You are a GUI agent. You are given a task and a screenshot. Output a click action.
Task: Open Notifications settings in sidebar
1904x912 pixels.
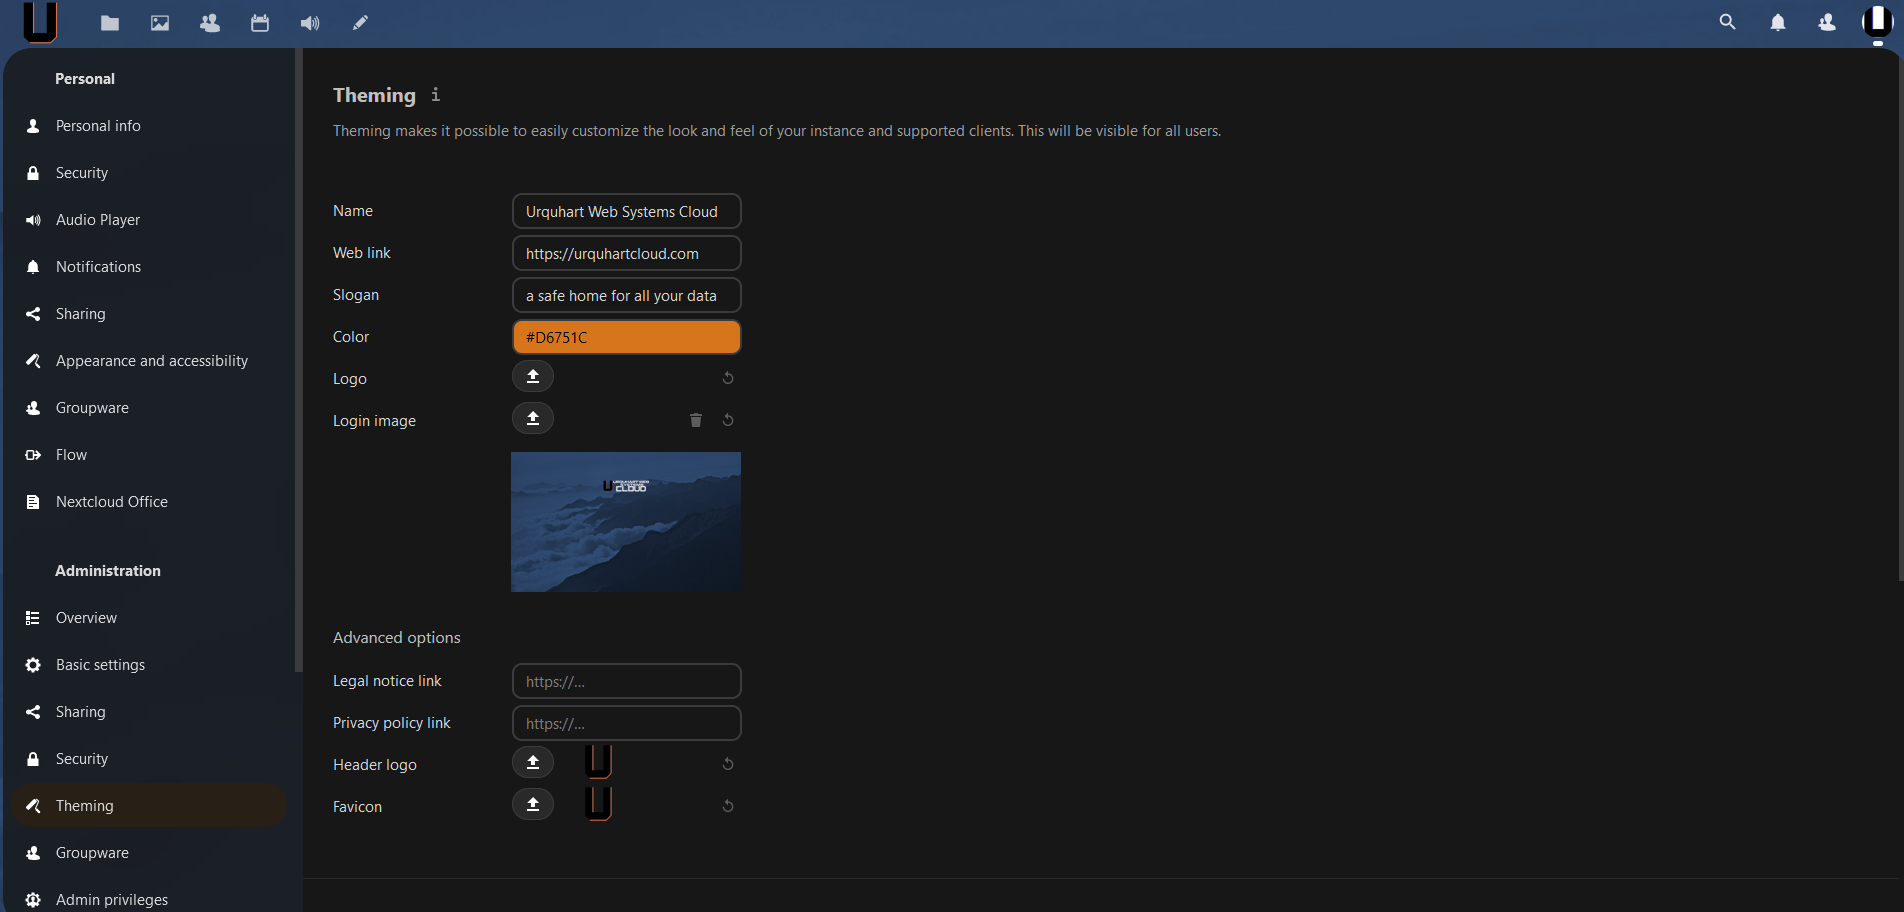[150, 267]
